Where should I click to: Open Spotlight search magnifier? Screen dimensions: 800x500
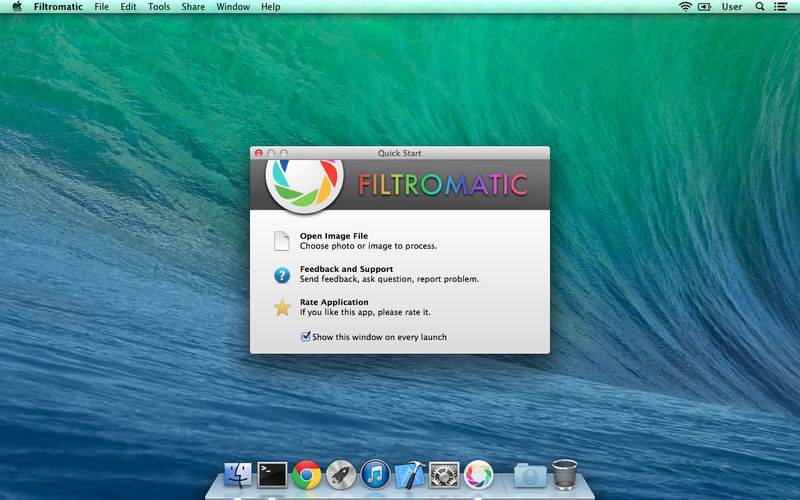pos(760,7)
